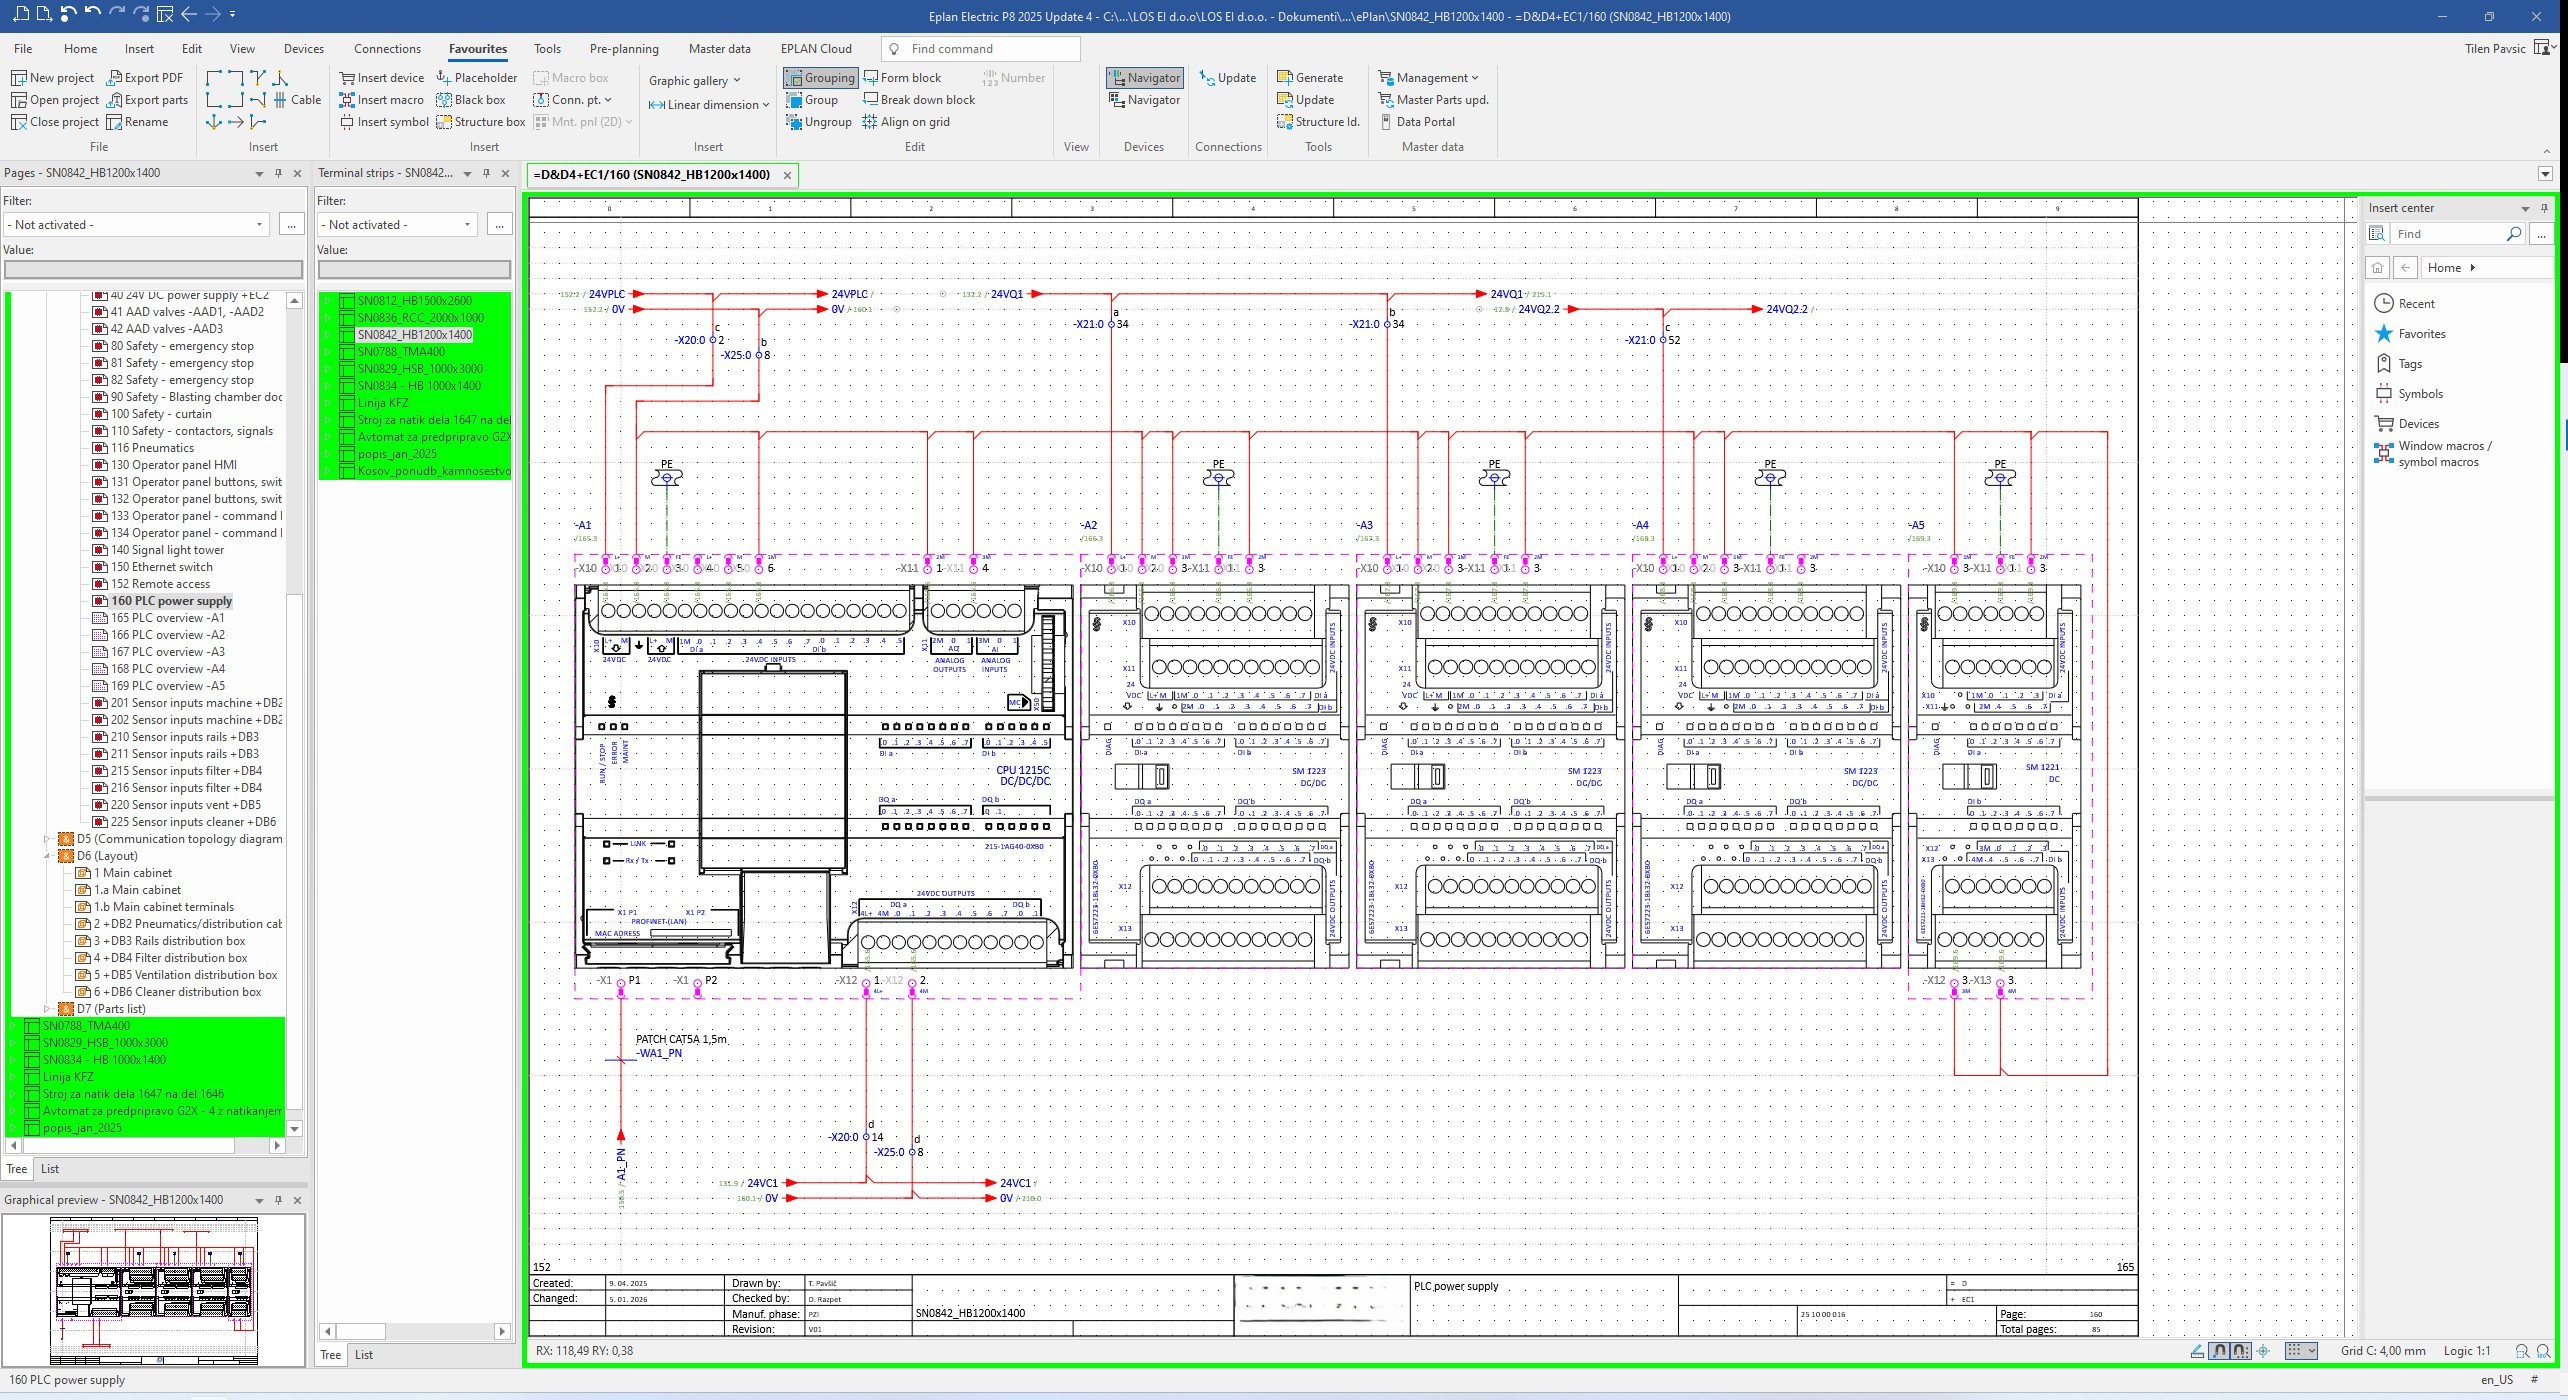Switch to the Master data ribbon tab
The height and width of the screenshot is (1400, 2568).
point(719,48)
